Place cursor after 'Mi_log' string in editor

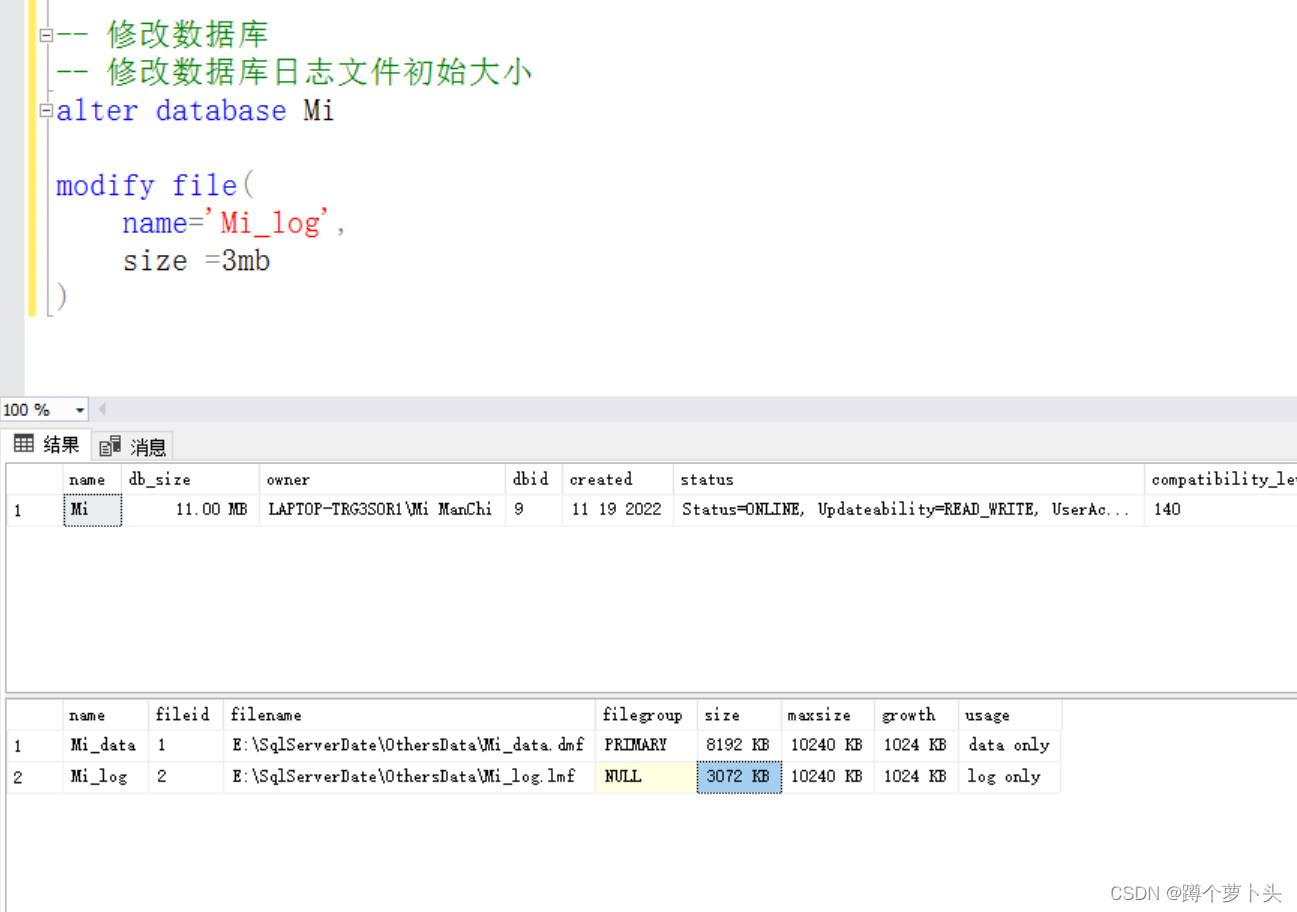pos(332,224)
